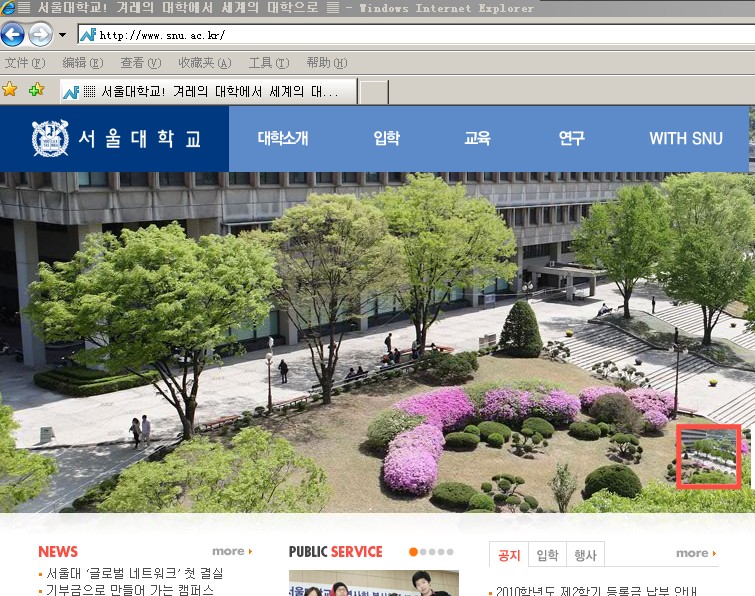Open news item 서울대 '글로벌 네트워크' 첫 결실
Image resolution: width=755 pixels, height=596 pixels.
(134, 573)
